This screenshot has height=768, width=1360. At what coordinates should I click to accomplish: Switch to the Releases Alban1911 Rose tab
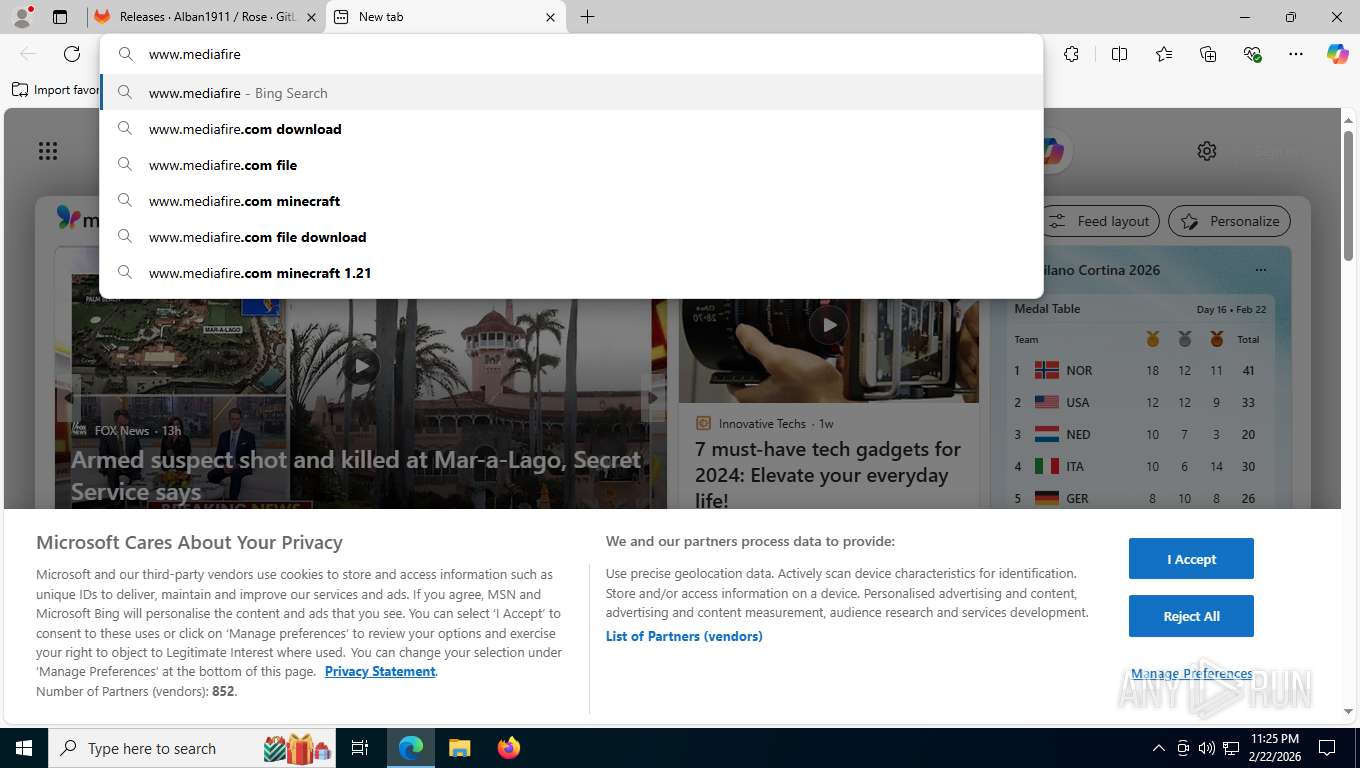tap(205, 17)
